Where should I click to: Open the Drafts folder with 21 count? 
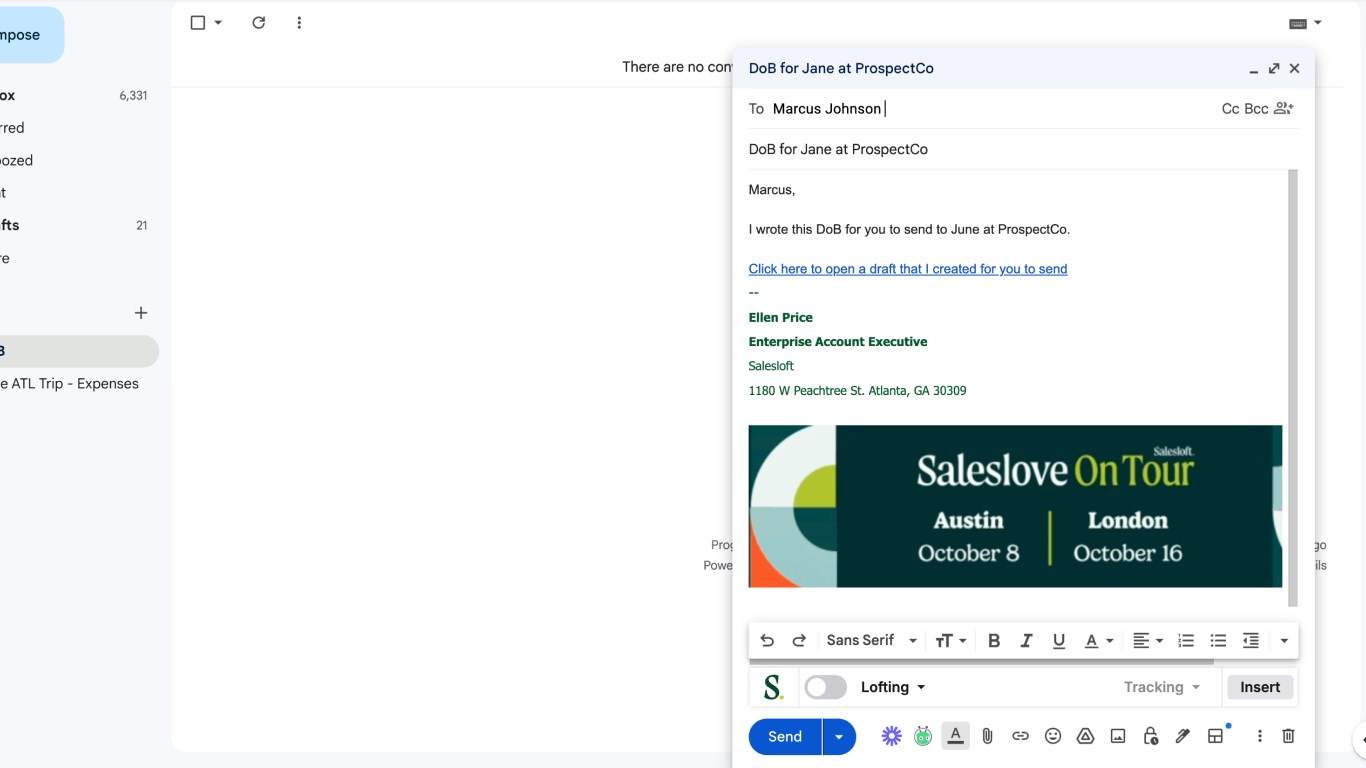pos(75,226)
